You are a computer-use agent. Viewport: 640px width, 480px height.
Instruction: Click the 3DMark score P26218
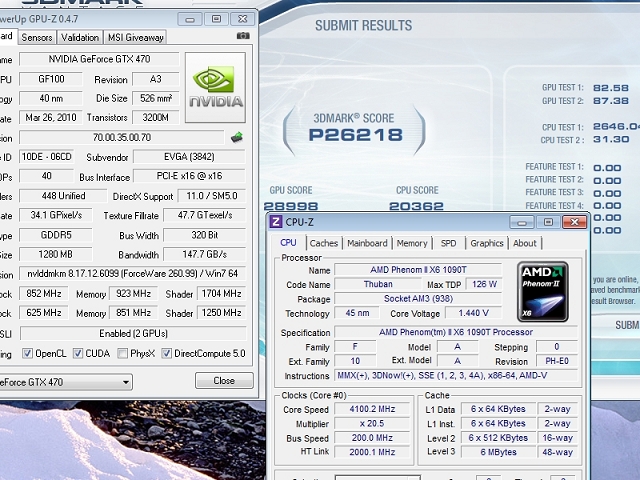pyautogui.click(x=356, y=135)
